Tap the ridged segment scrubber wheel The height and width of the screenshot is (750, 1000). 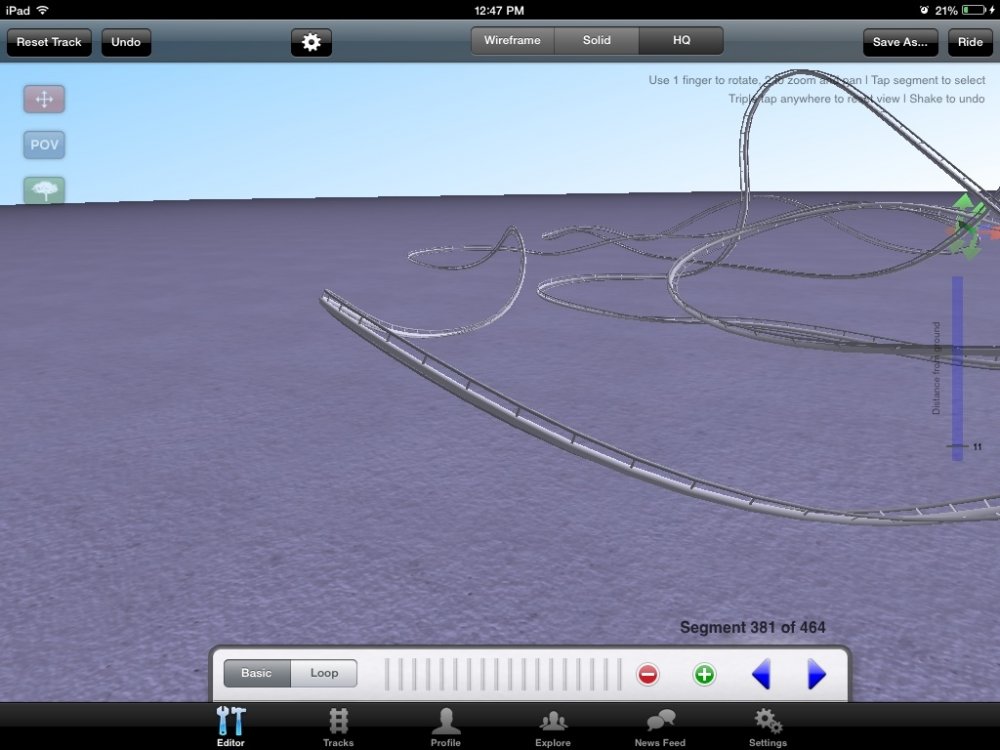point(503,674)
